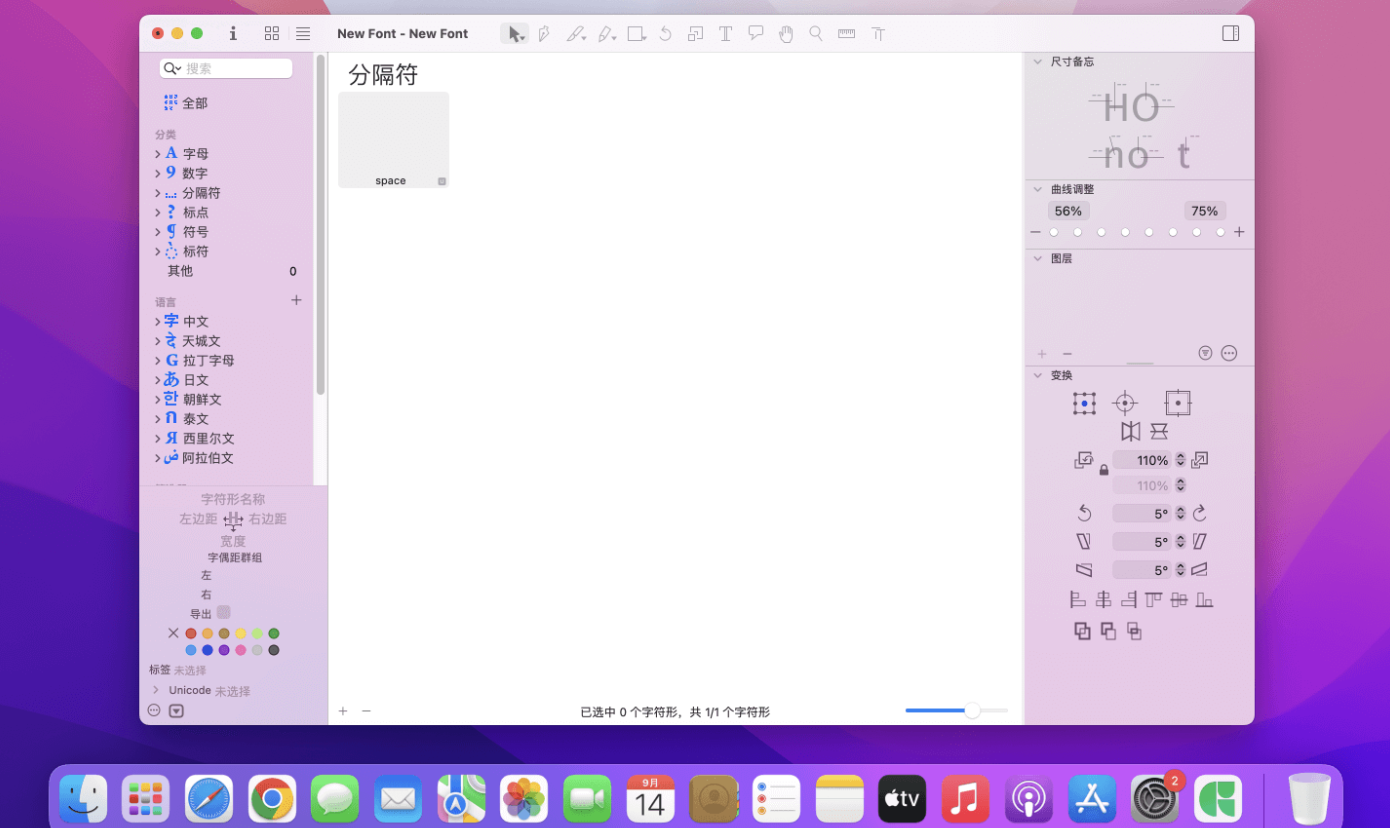Select the Text tool in toolbar
1390x828 pixels.
tap(726, 34)
